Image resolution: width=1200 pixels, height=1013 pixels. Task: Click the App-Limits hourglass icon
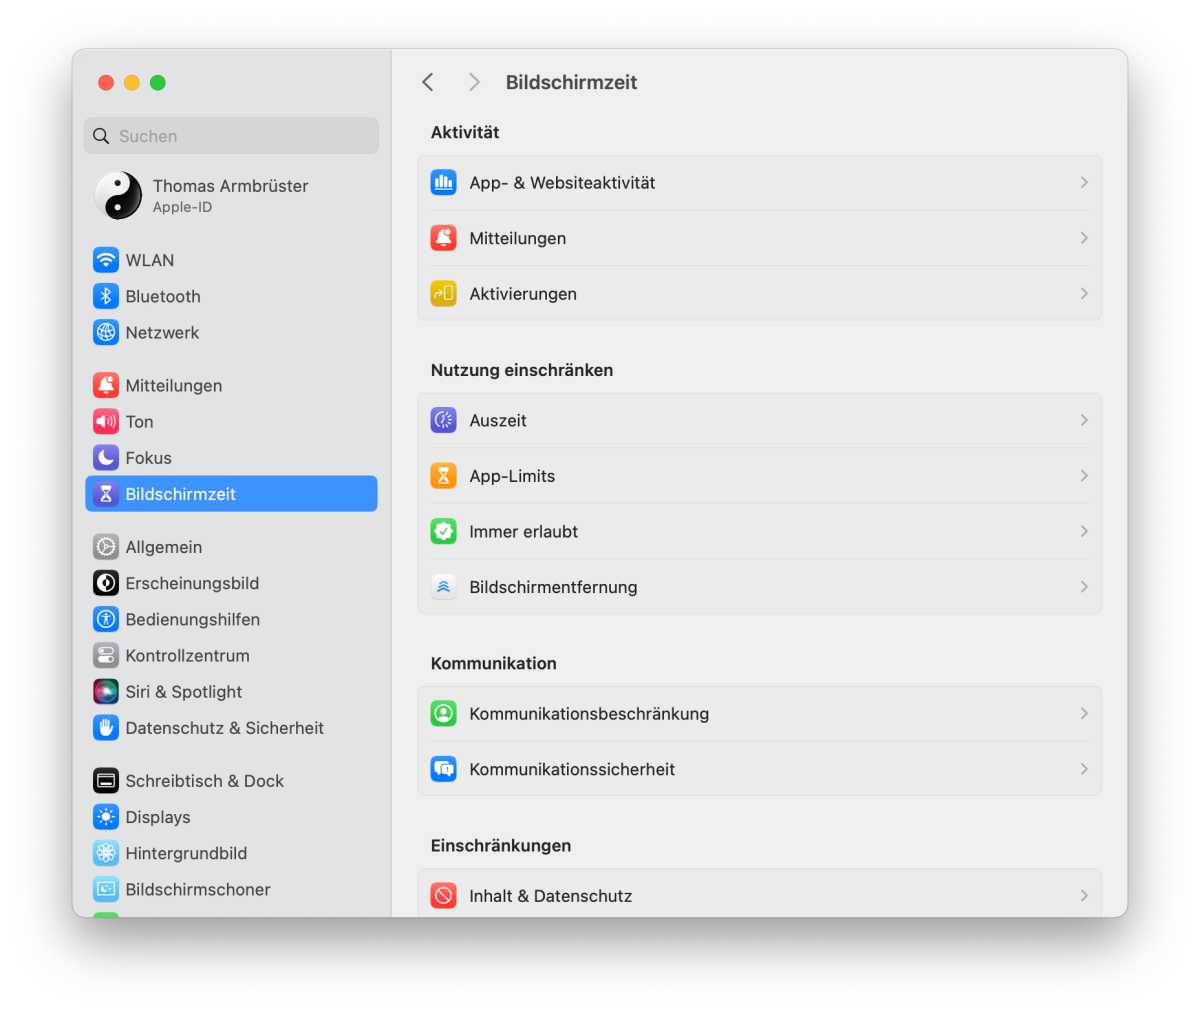tap(443, 476)
